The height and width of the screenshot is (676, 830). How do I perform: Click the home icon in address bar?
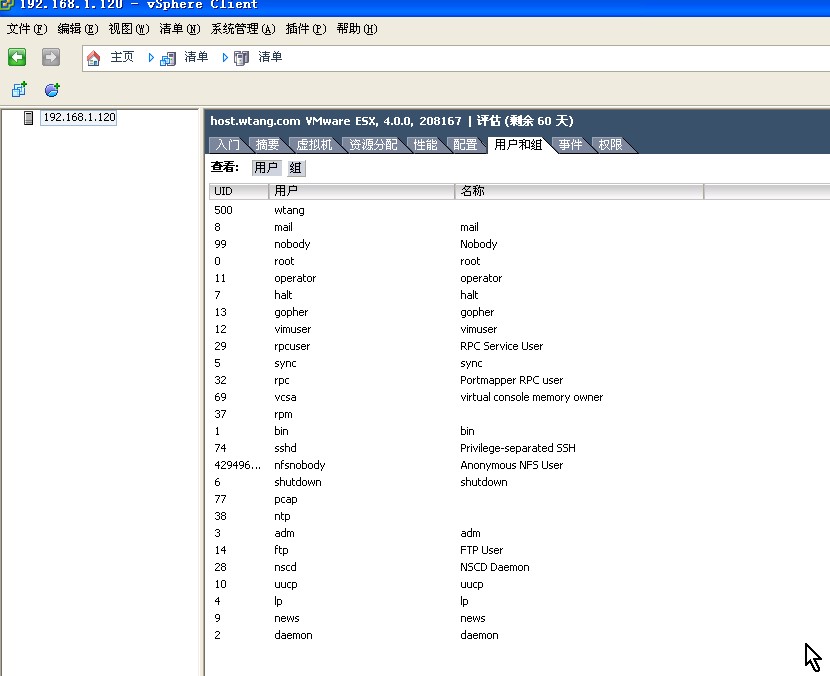click(x=94, y=58)
